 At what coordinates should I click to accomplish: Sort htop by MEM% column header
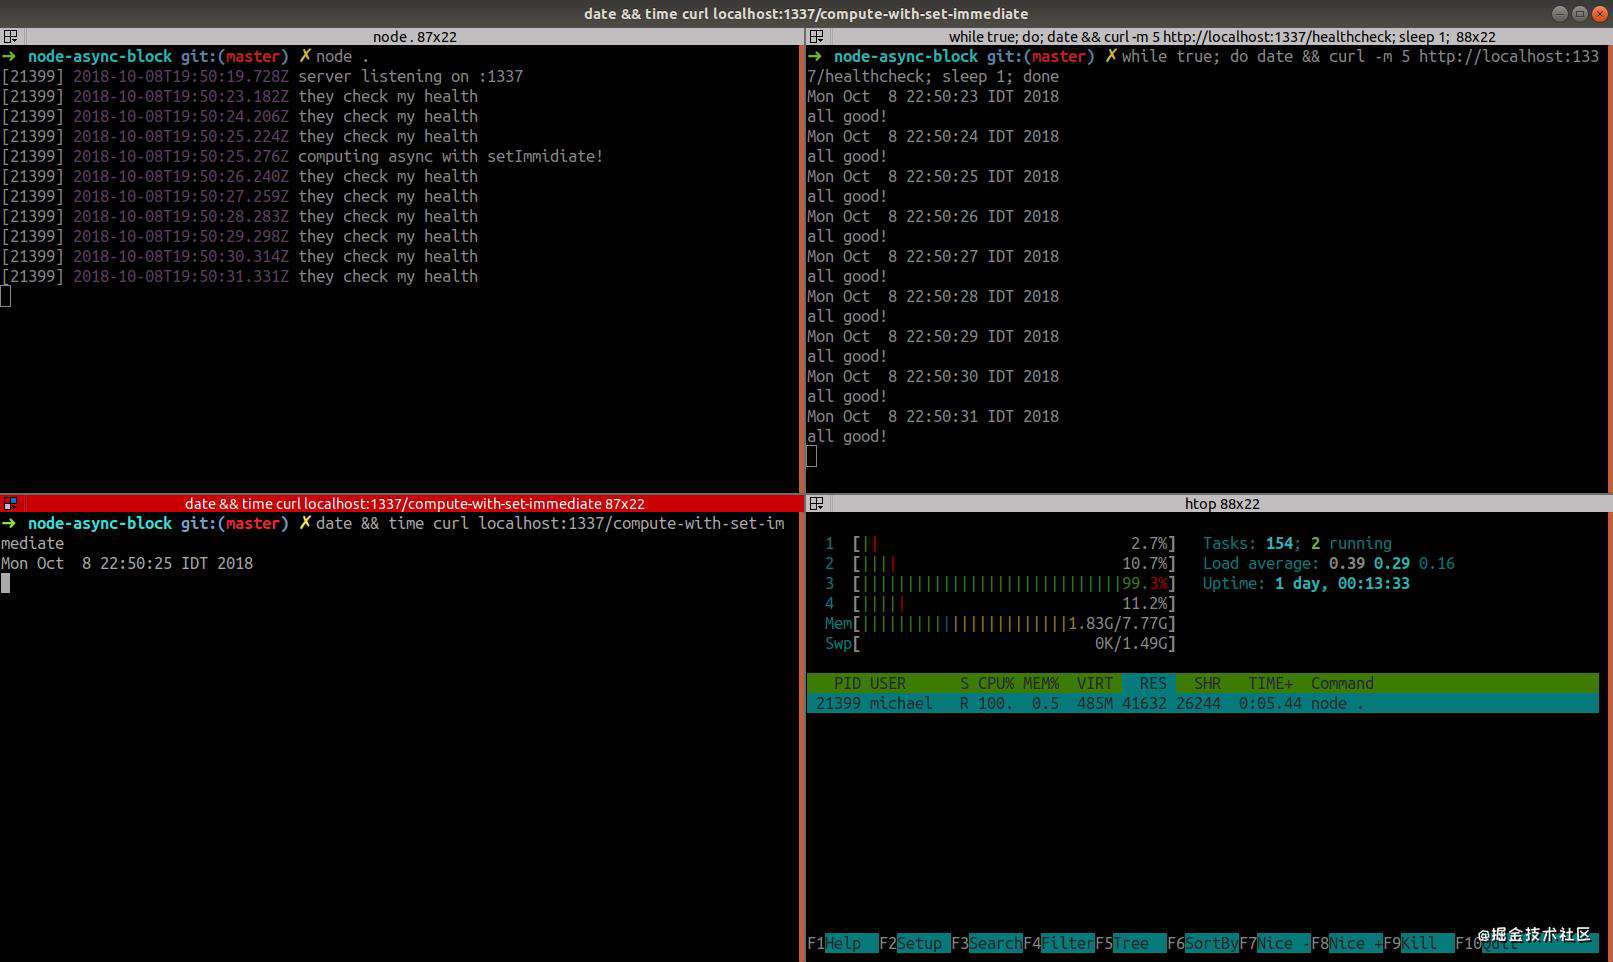pyautogui.click(x=1041, y=684)
